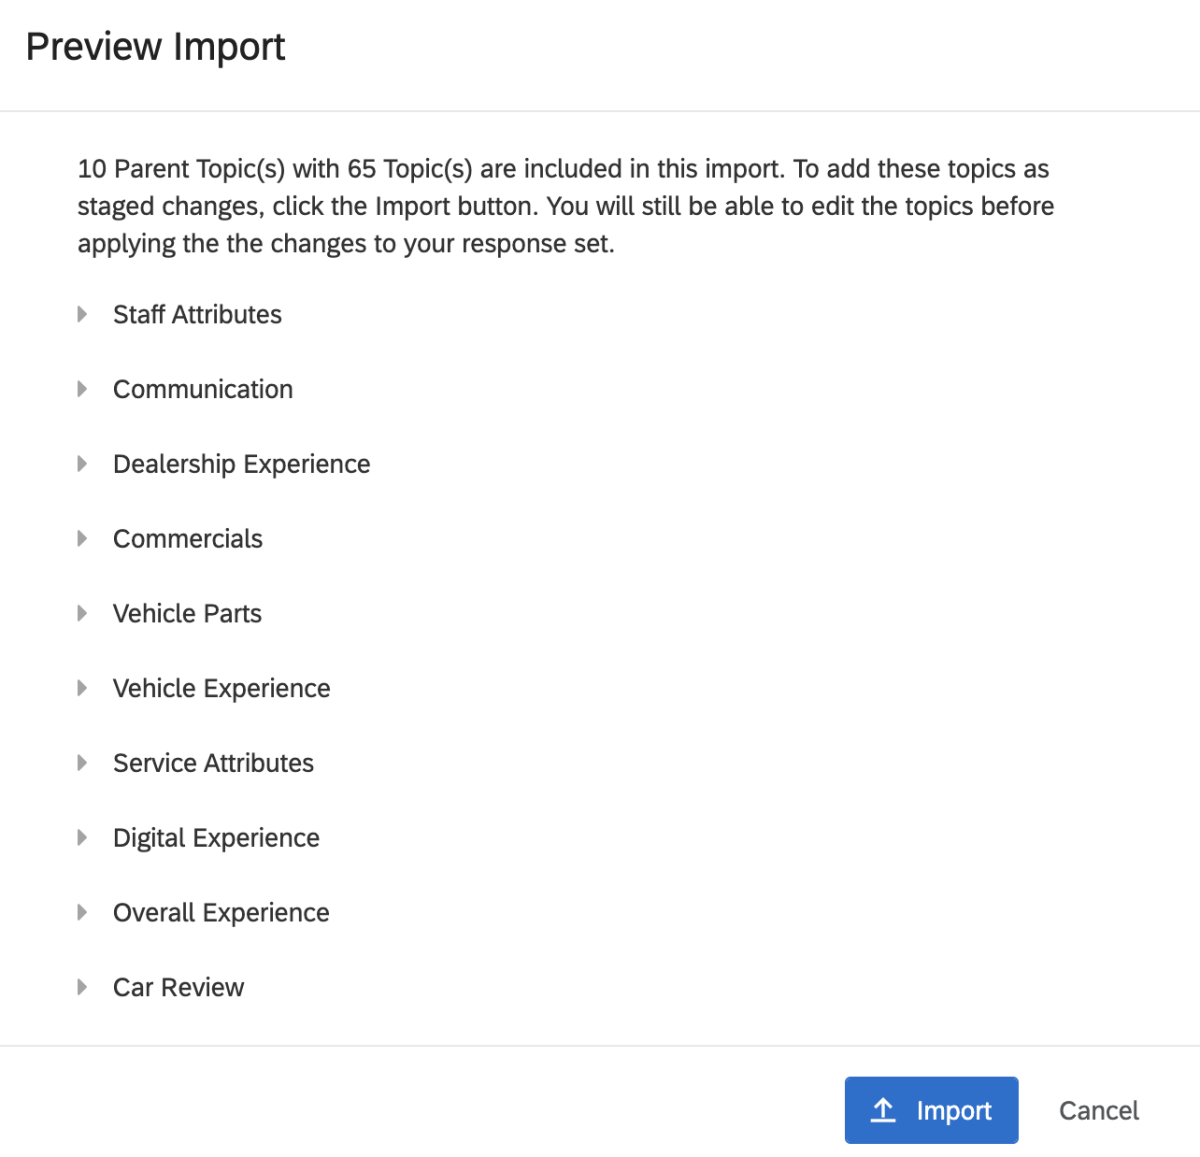Click the Preview Import dialog title
The width and height of the screenshot is (1200, 1157).
coord(156,46)
